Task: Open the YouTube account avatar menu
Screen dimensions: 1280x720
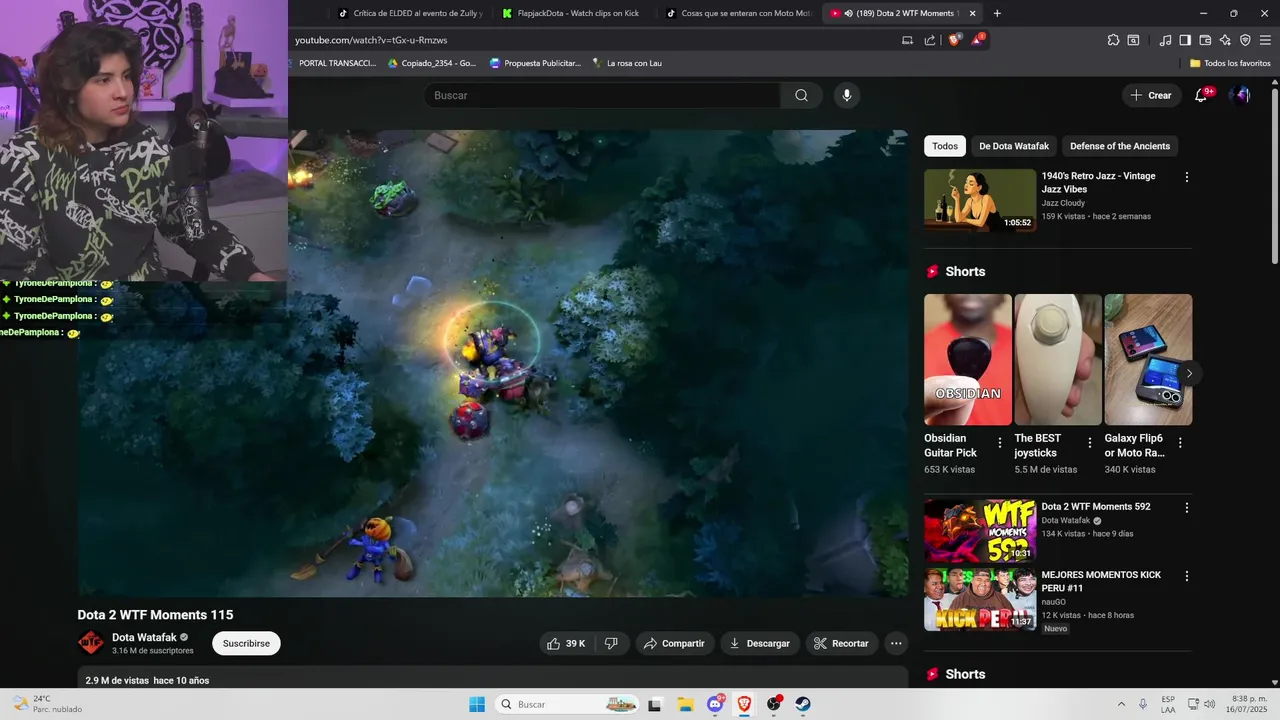Action: [x=1240, y=95]
